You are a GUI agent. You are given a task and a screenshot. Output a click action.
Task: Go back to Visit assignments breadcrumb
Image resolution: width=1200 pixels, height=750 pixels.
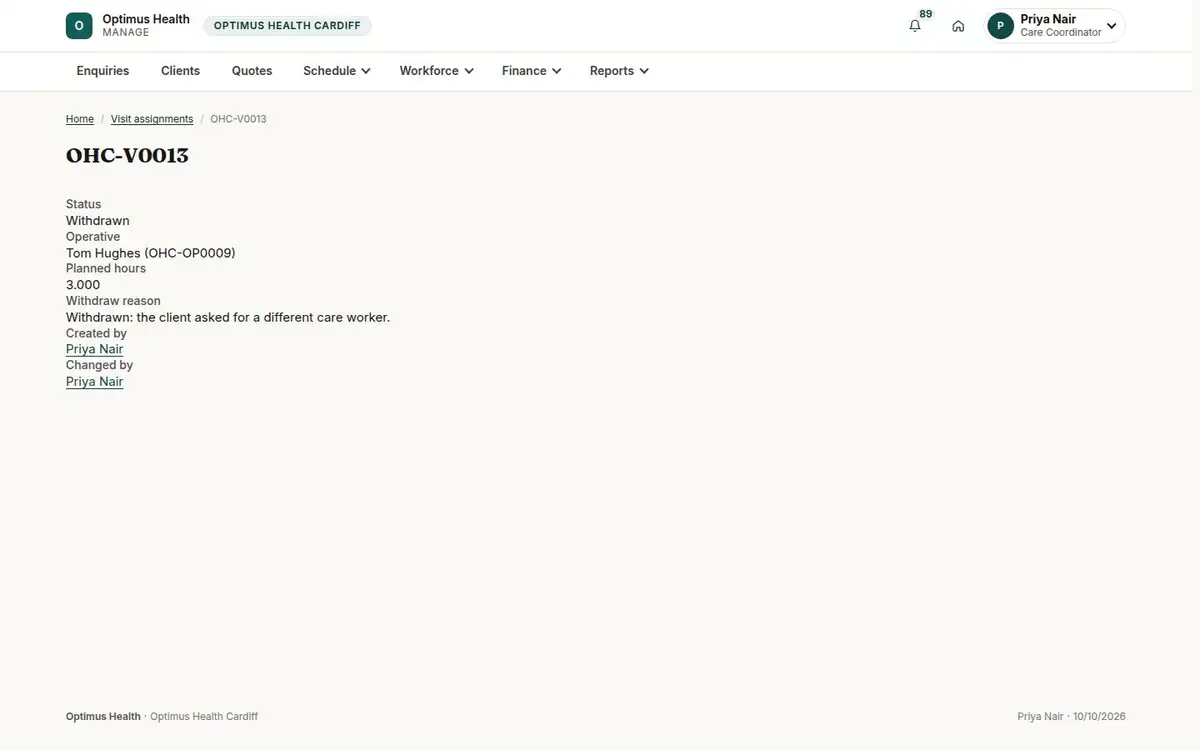[152, 119]
